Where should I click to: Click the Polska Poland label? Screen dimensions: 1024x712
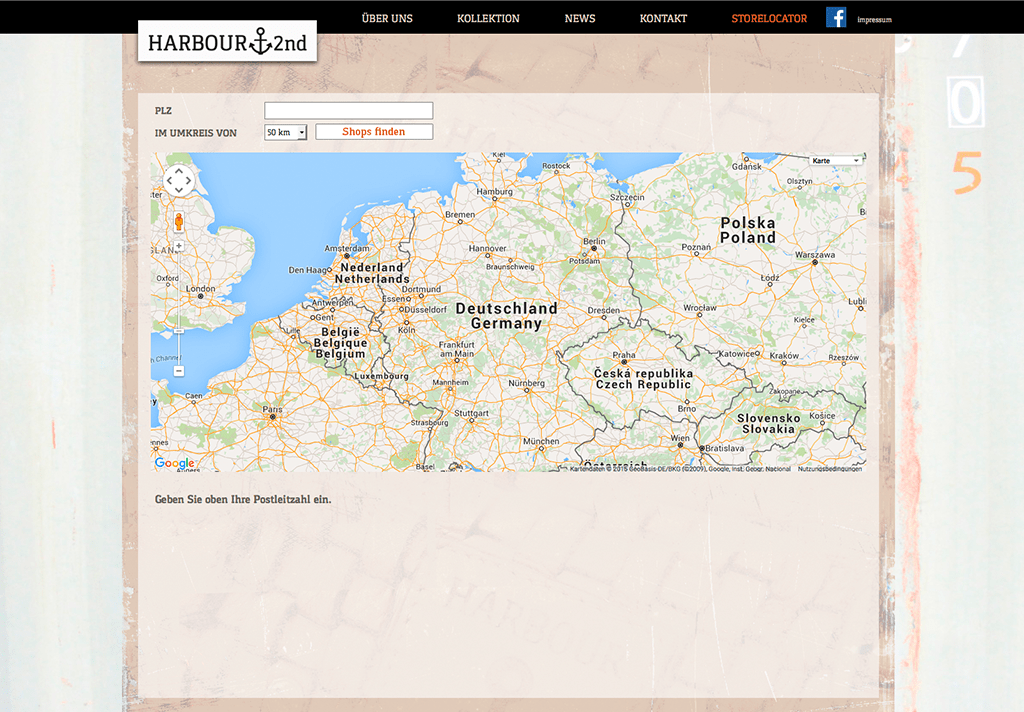pos(748,230)
